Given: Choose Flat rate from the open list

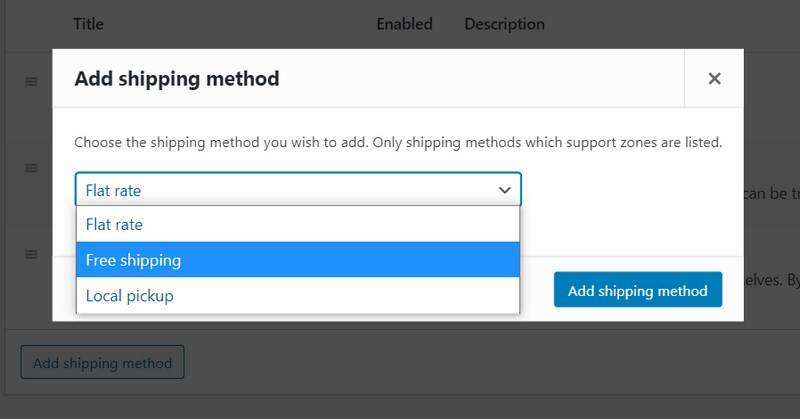Looking at the screenshot, I should point(298,225).
